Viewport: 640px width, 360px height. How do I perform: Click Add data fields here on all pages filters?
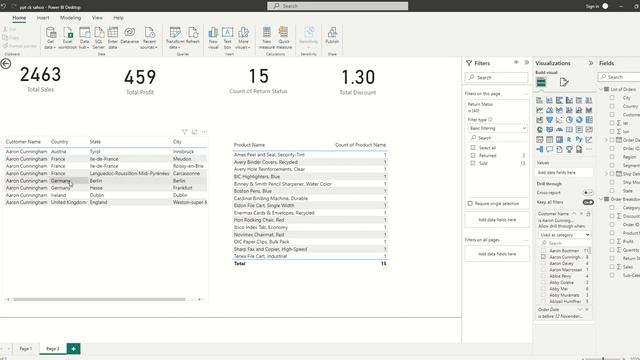coord(497,254)
